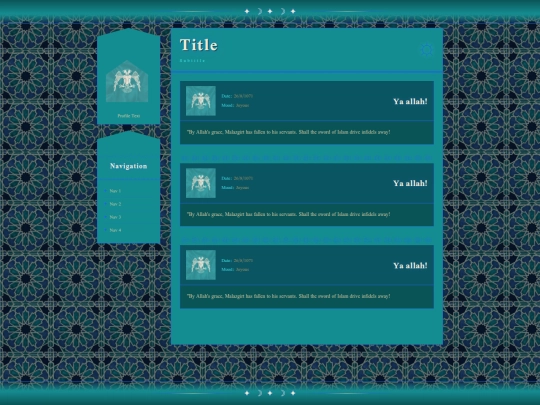Click the first post's "By Allah's grace" body text
This screenshot has width=540, height=405.
(x=289, y=132)
